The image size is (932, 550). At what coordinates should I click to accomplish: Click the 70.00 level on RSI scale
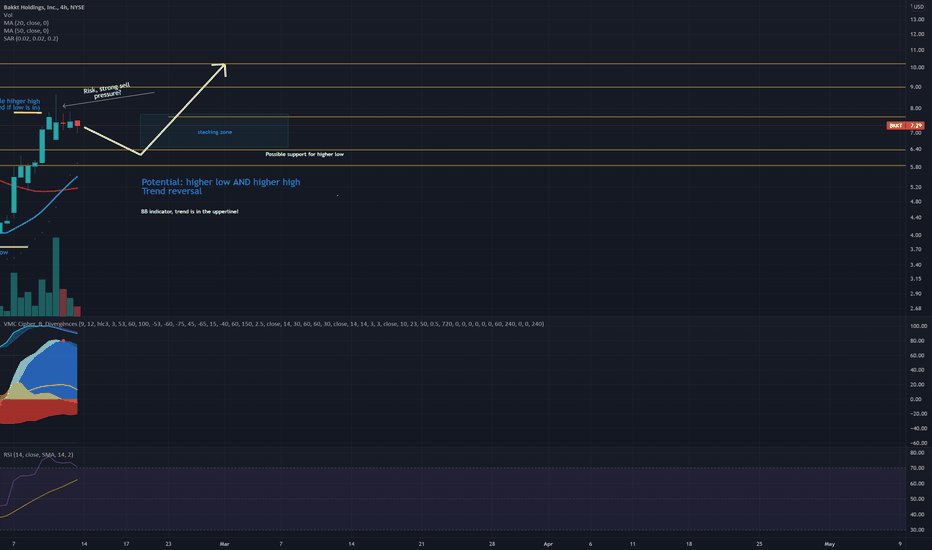(x=917, y=468)
